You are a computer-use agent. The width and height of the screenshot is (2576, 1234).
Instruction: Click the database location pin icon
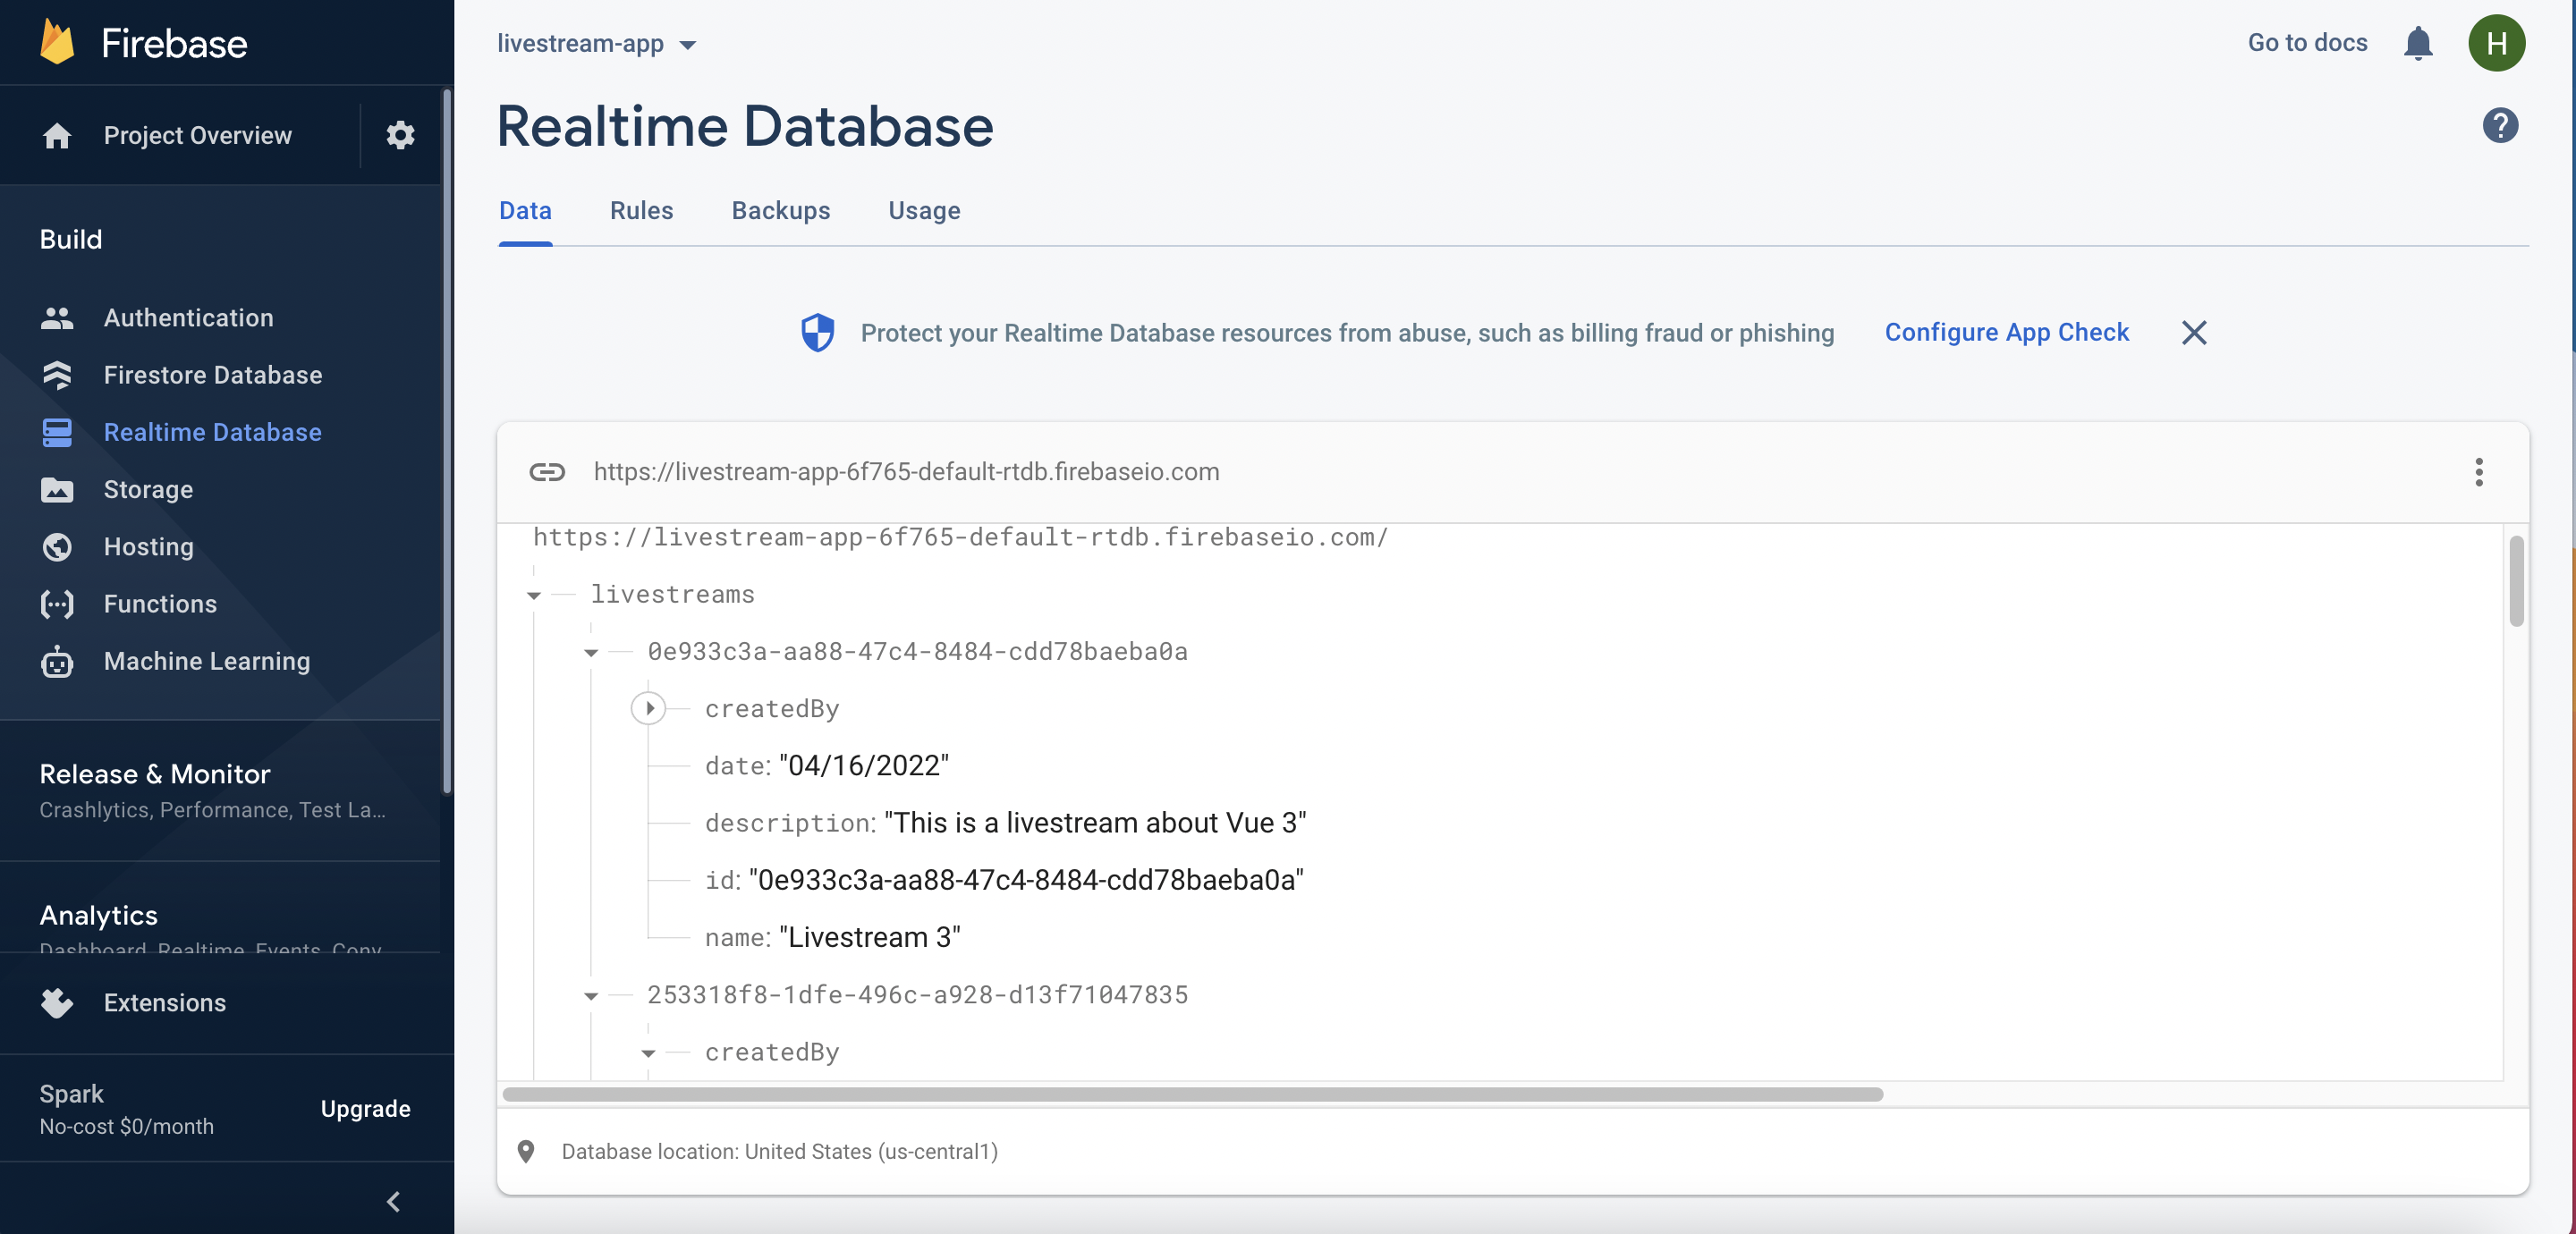click(525, 1151)
